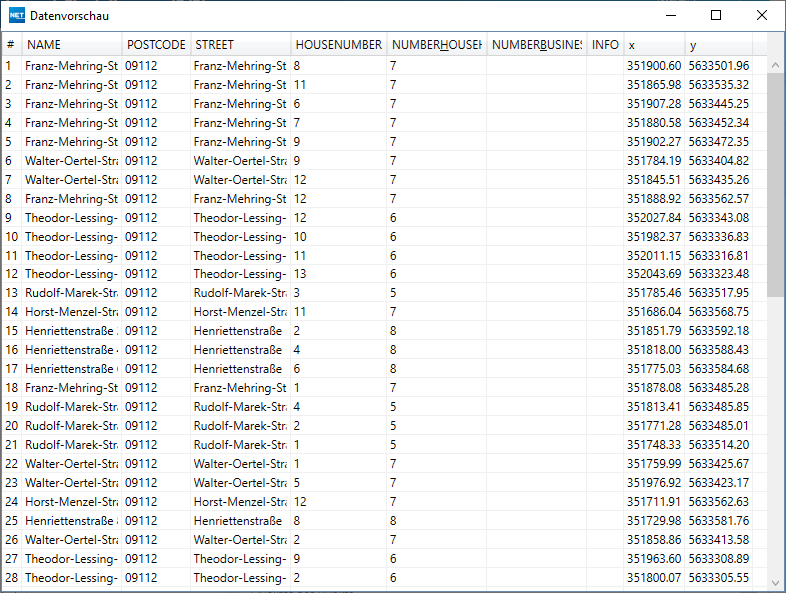Click the scrollbar down arrow
Screen dimensions: 786x593
click(776, 581)
